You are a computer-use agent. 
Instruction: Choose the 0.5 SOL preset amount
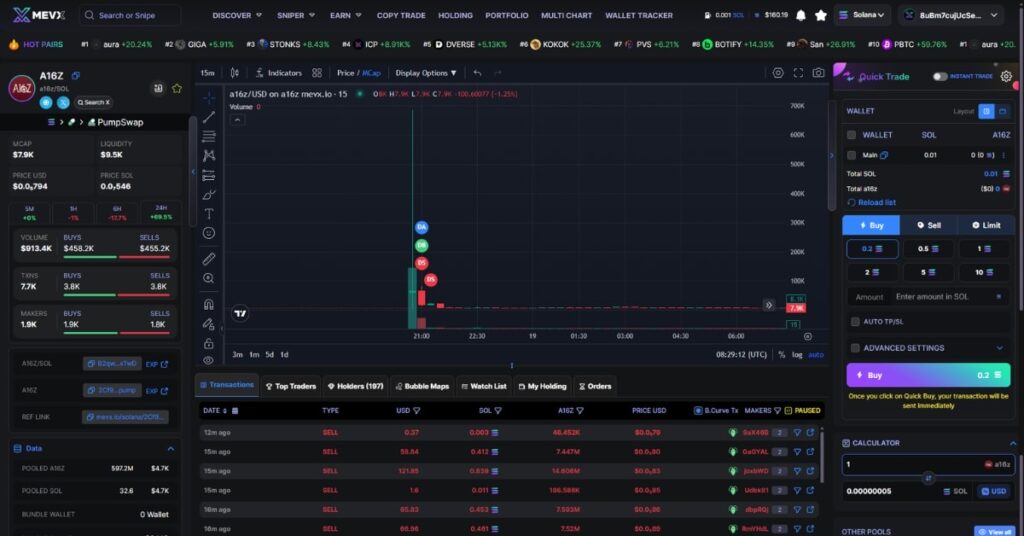click(x=928, y=249)
